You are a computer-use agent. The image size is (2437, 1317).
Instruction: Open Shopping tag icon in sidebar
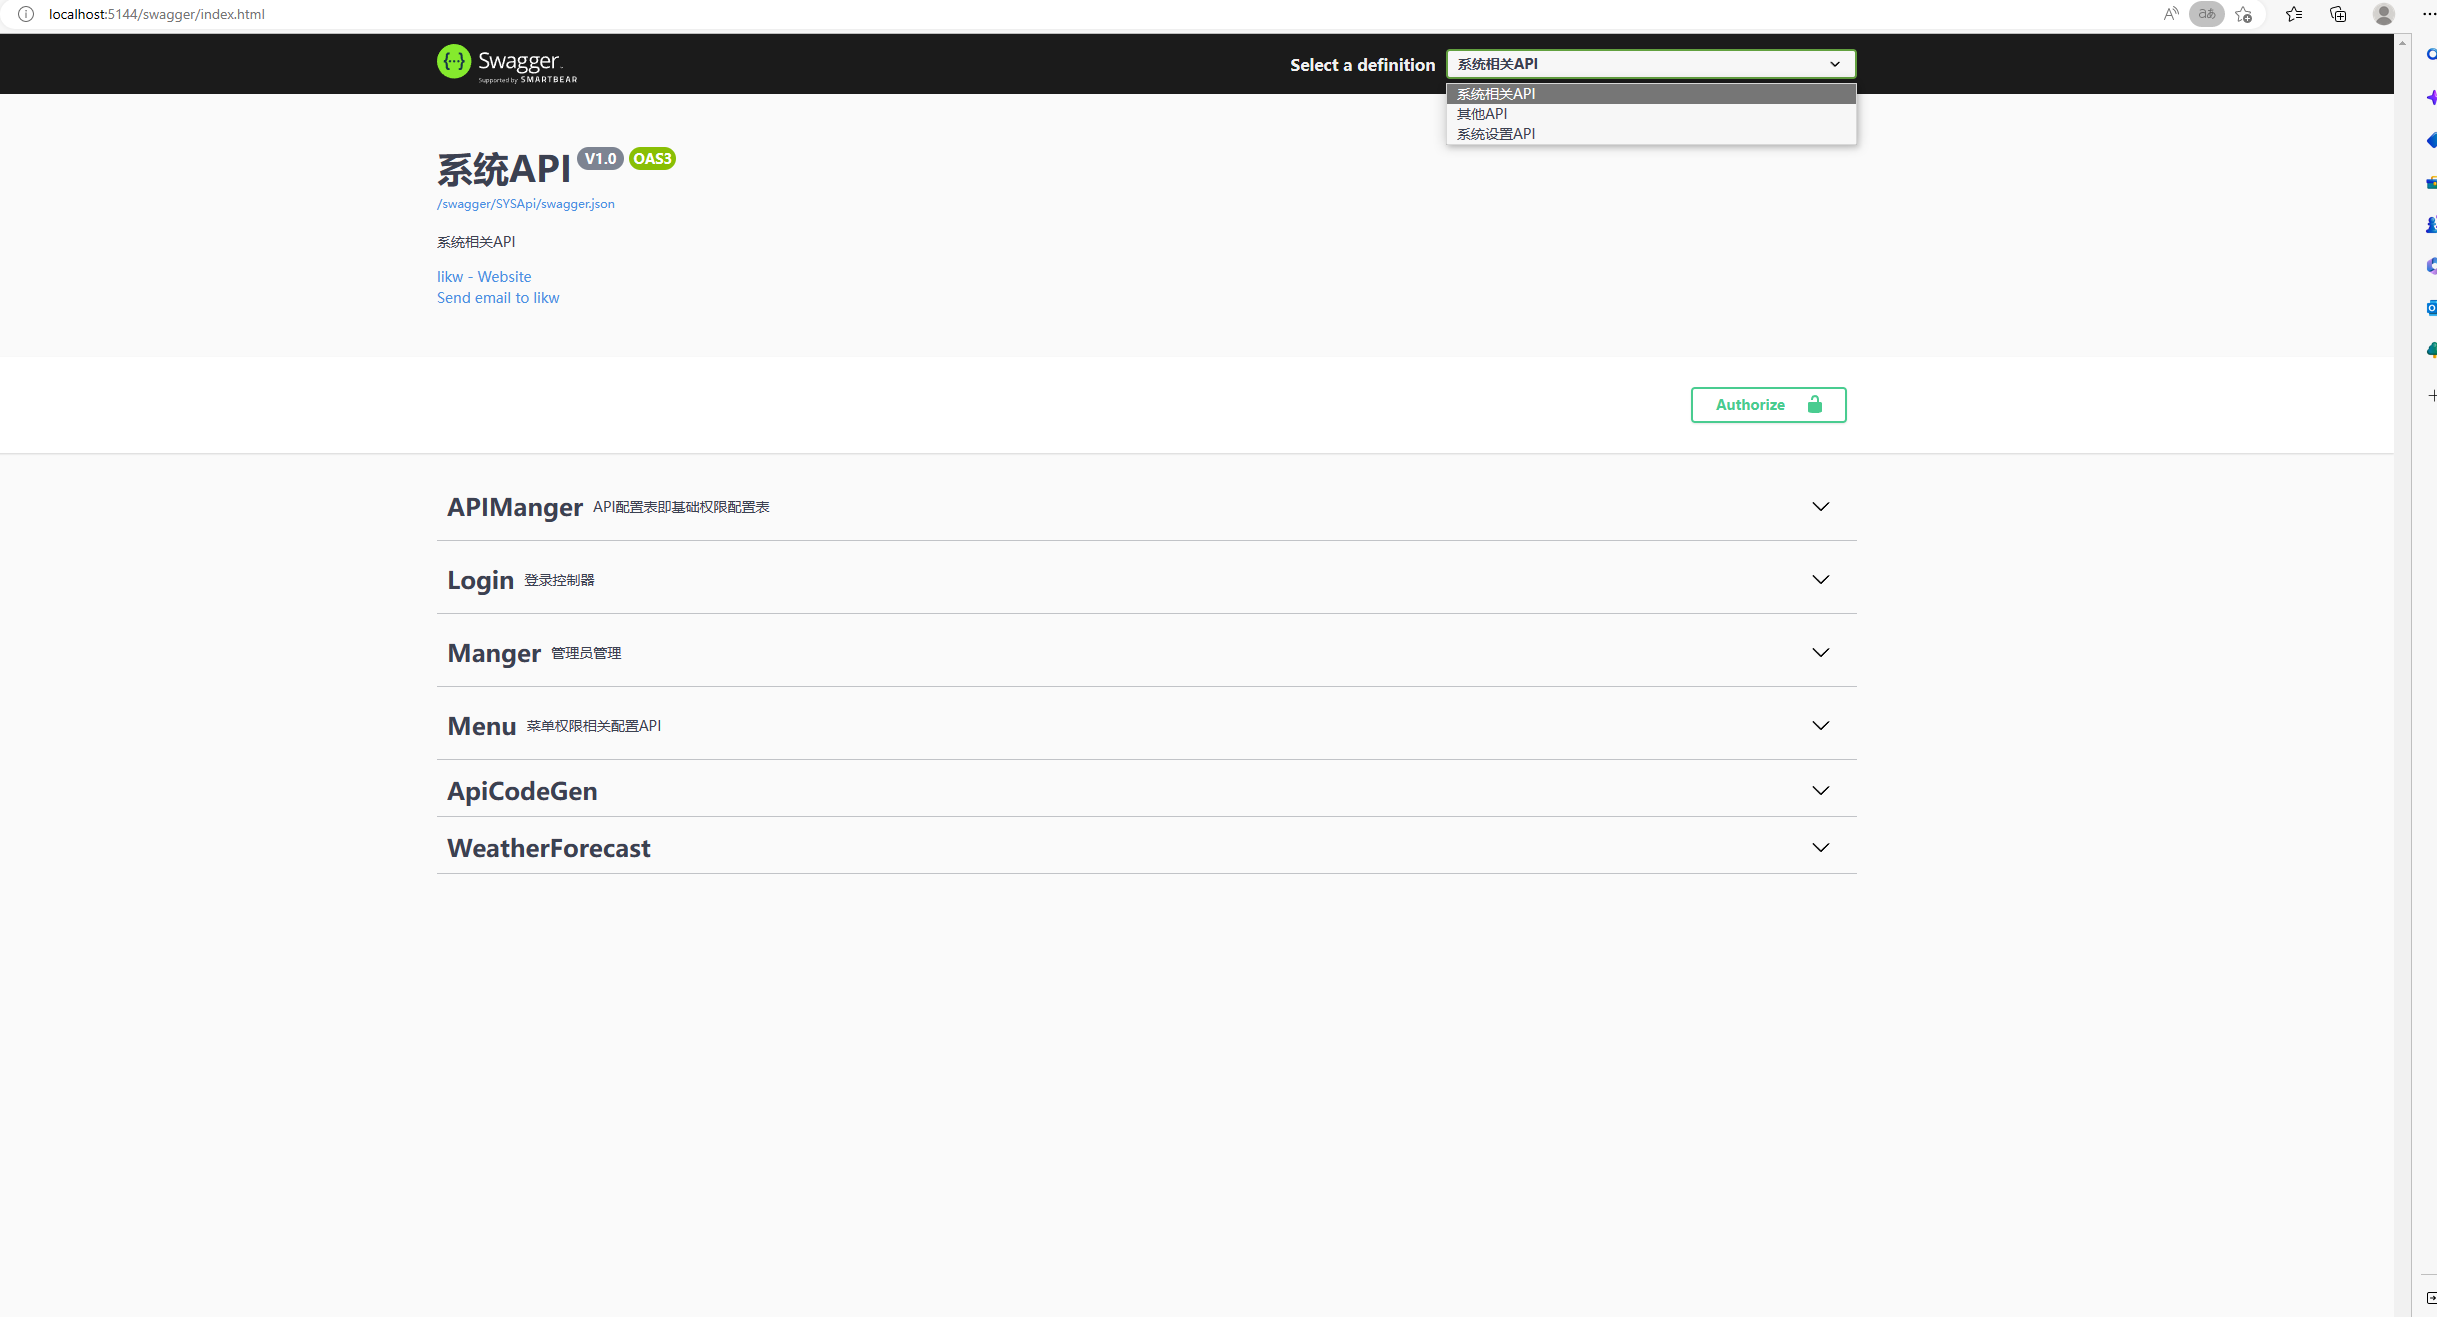(x=2431, y=141)
